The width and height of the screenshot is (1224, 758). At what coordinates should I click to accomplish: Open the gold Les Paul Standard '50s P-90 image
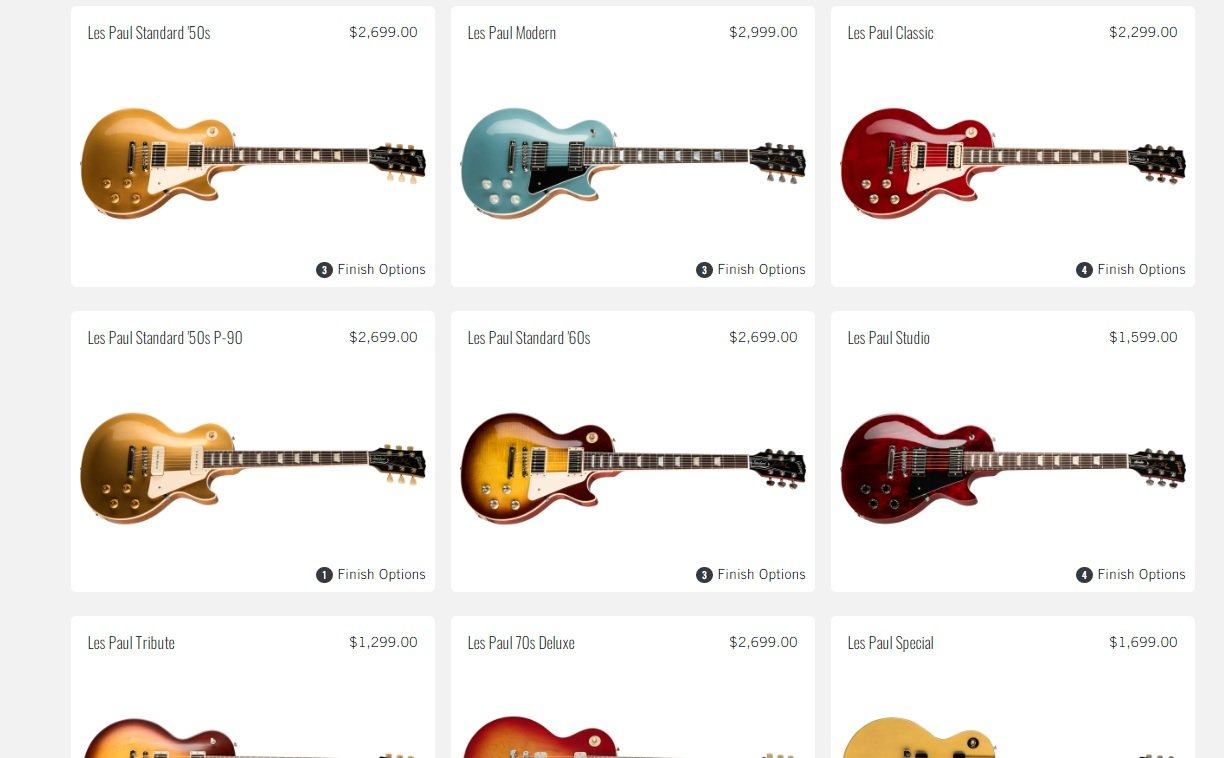(253, 468)
